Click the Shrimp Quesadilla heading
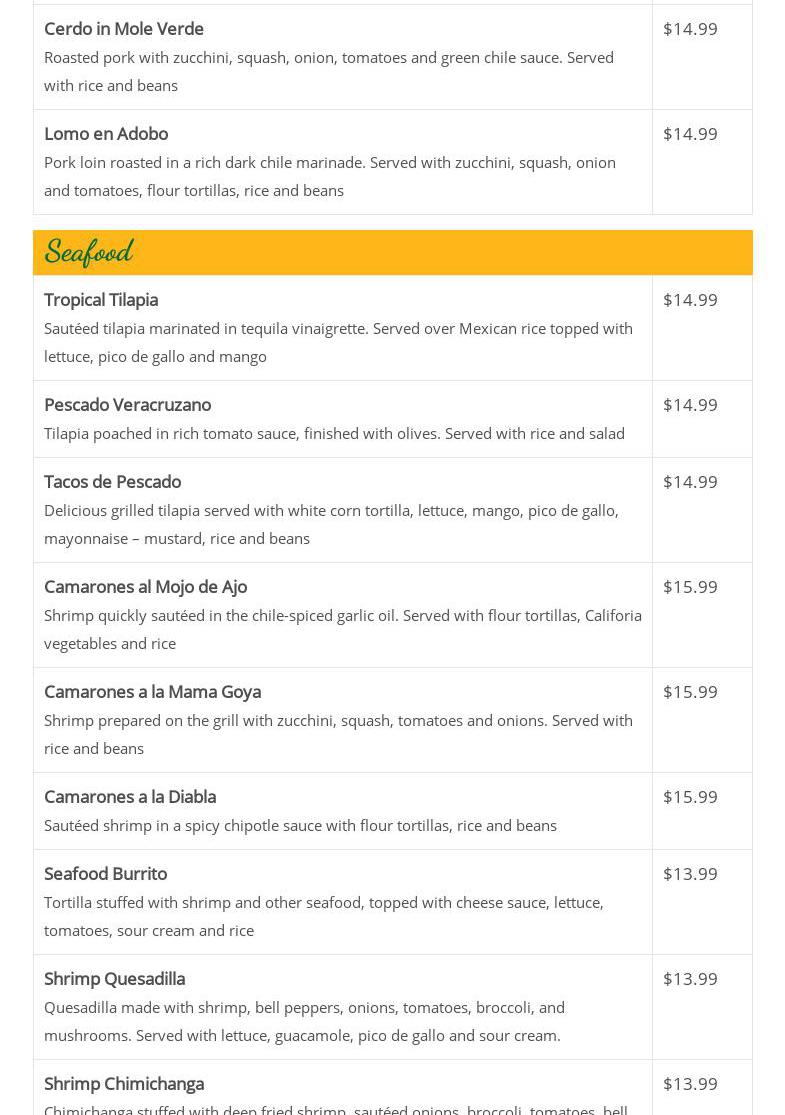 tap(114, 979)
